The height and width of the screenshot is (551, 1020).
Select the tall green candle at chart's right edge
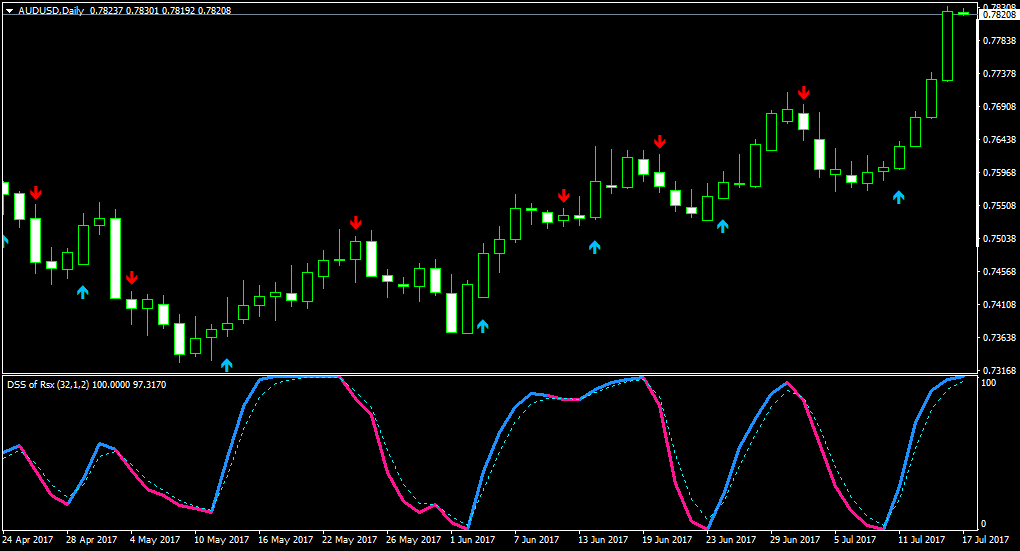(947, 46)
